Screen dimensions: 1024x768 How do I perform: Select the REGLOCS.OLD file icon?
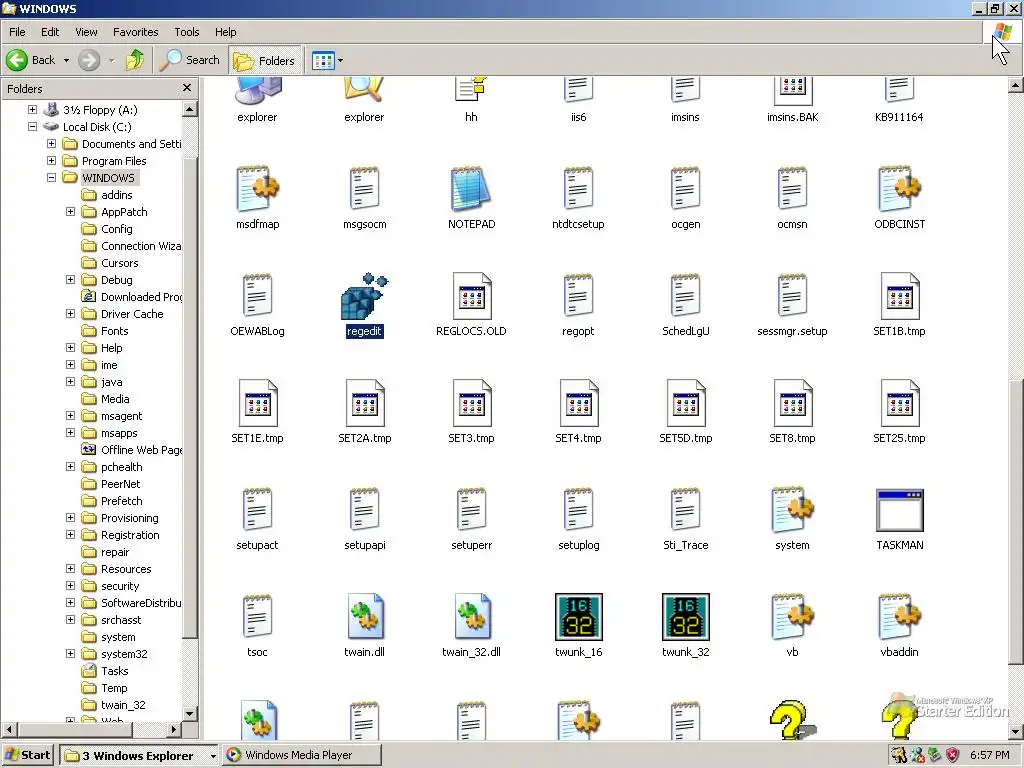pyautogui.click(x=472, y=296)
